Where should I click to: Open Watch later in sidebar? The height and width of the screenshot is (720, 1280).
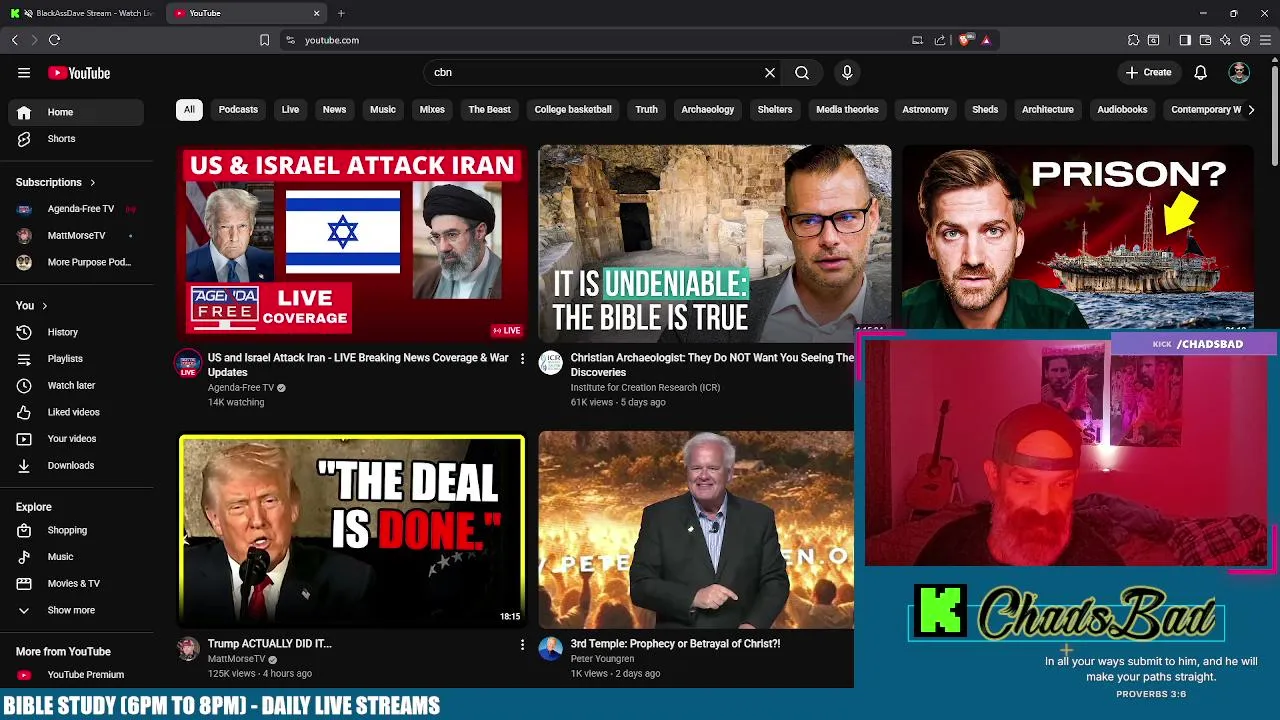[x=76, y=385]
